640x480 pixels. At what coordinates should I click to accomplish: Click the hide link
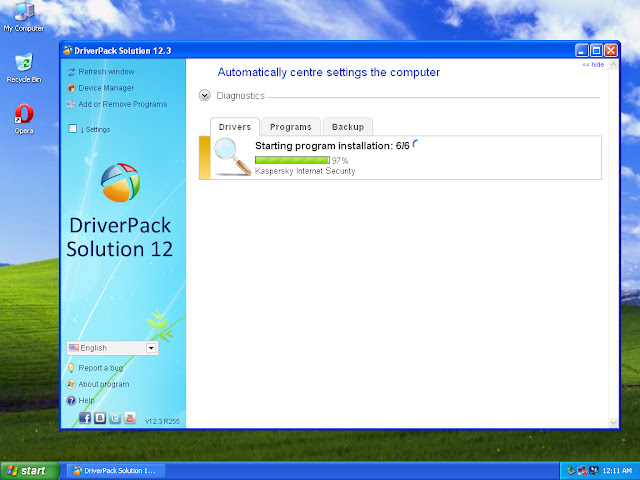coord(593,64)
